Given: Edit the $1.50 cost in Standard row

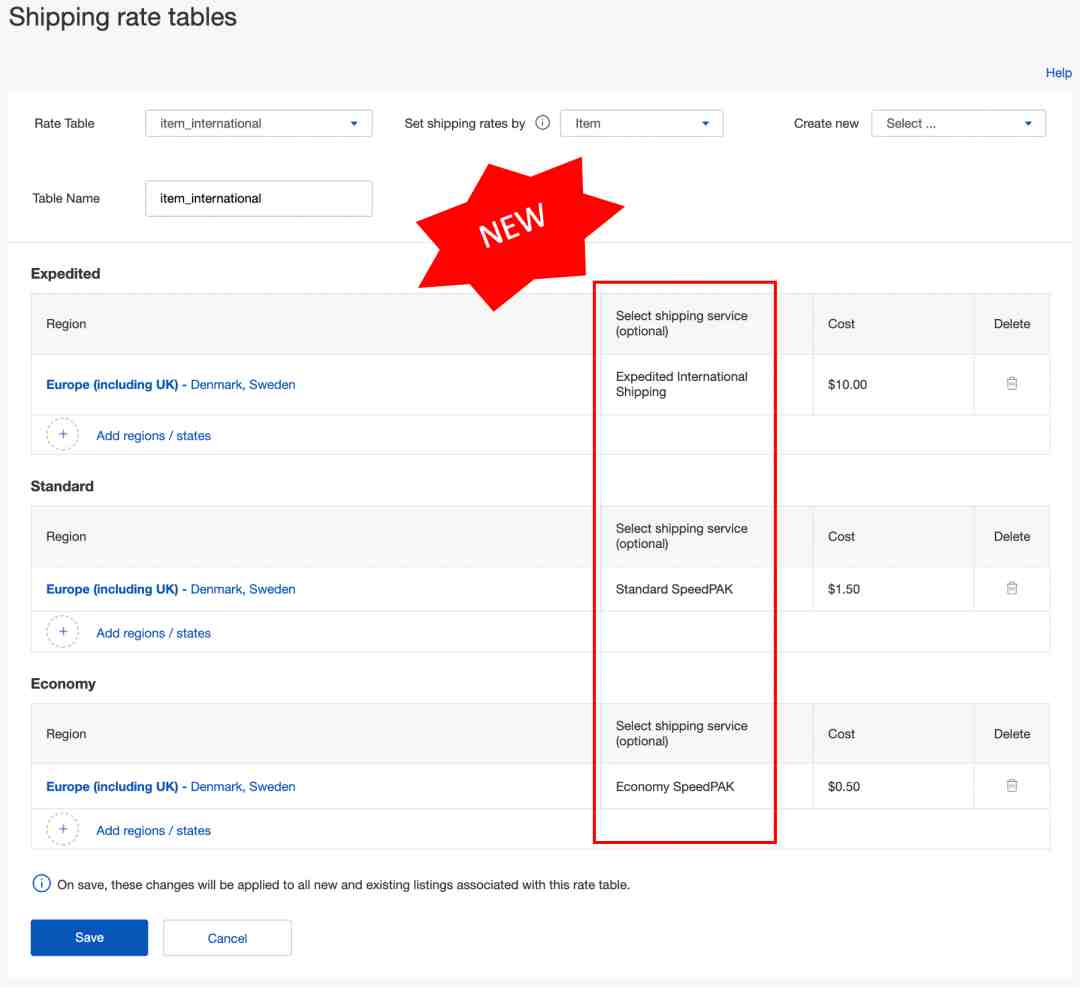Looking at the screenshot, I should (x=844, y=589).
